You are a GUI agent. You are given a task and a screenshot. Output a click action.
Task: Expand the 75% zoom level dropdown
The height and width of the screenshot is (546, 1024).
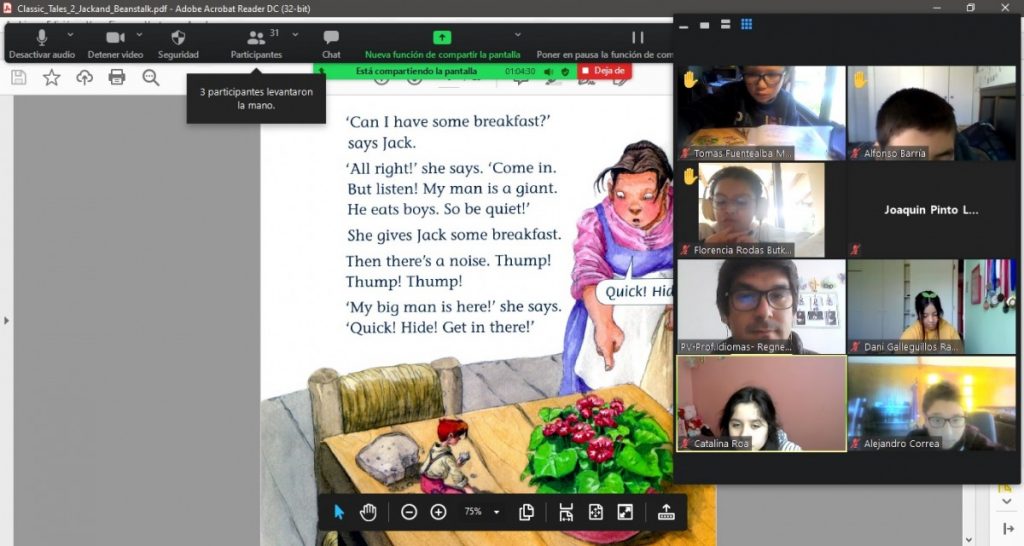497,512
